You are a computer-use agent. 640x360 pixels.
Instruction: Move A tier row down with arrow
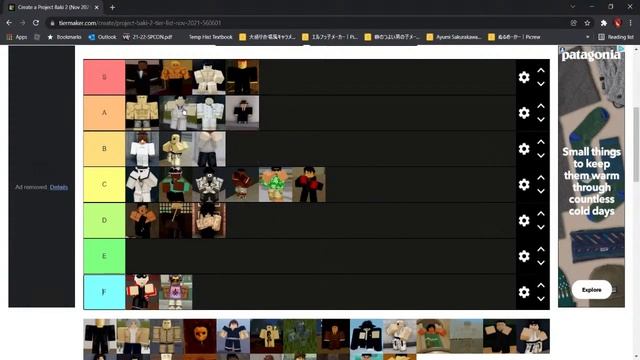pos(541,120)
